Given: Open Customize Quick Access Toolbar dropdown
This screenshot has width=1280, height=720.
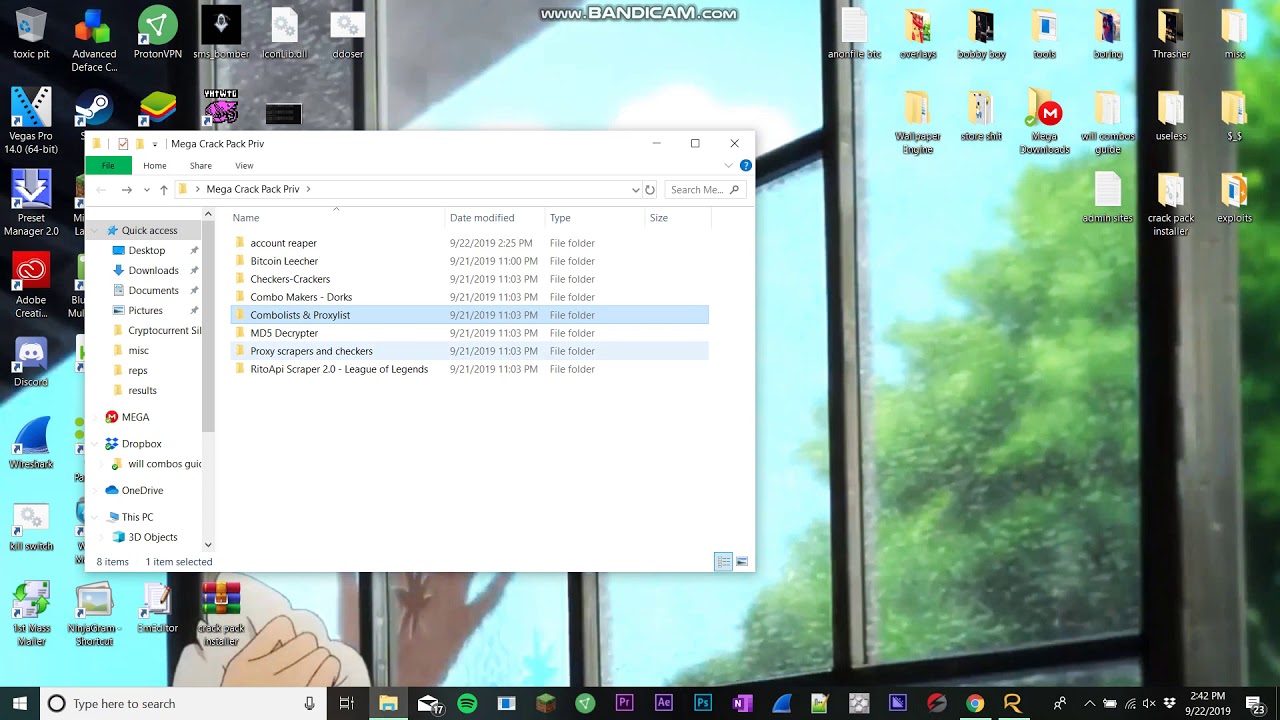Looking at the screenshot, I should (155, 144).
